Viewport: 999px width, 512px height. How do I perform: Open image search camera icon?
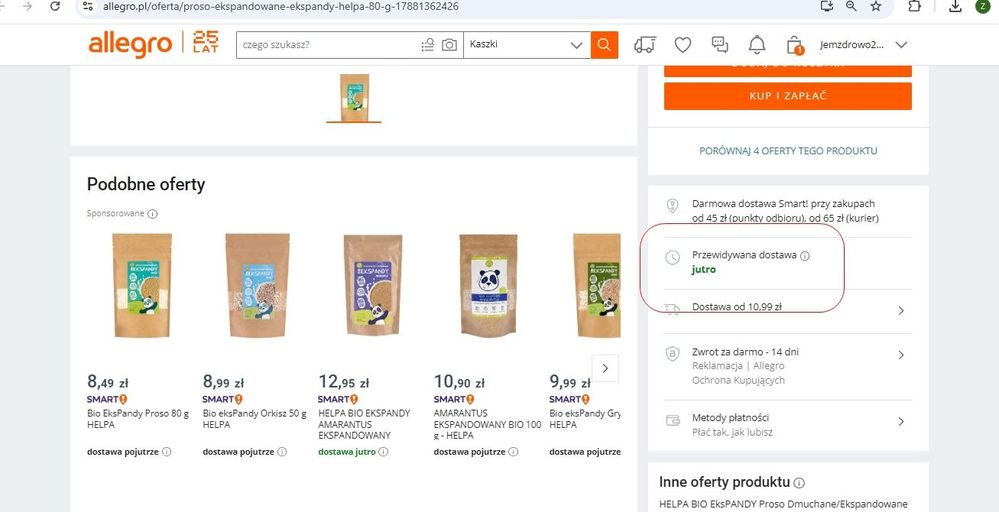(450, 45)
